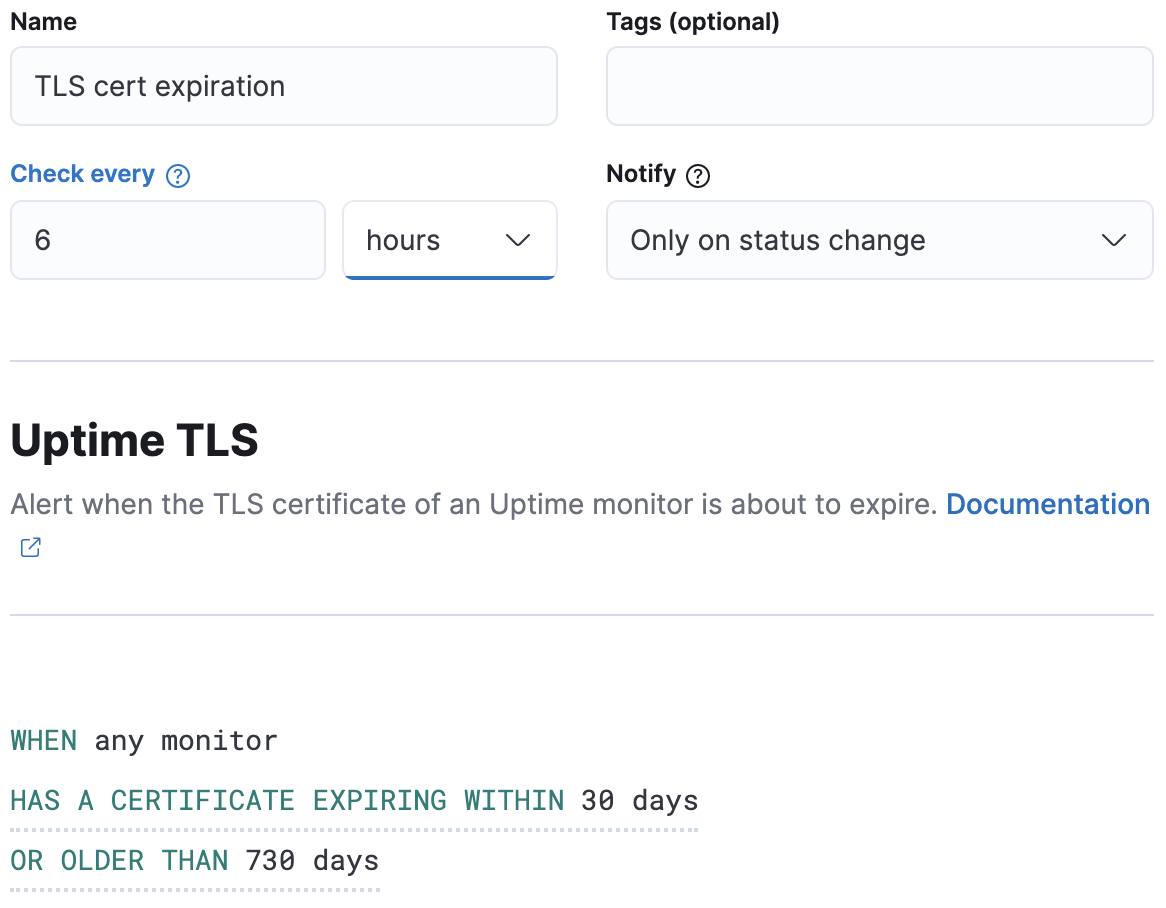Focus the empty Tags input box

click(x=879, y=87)
